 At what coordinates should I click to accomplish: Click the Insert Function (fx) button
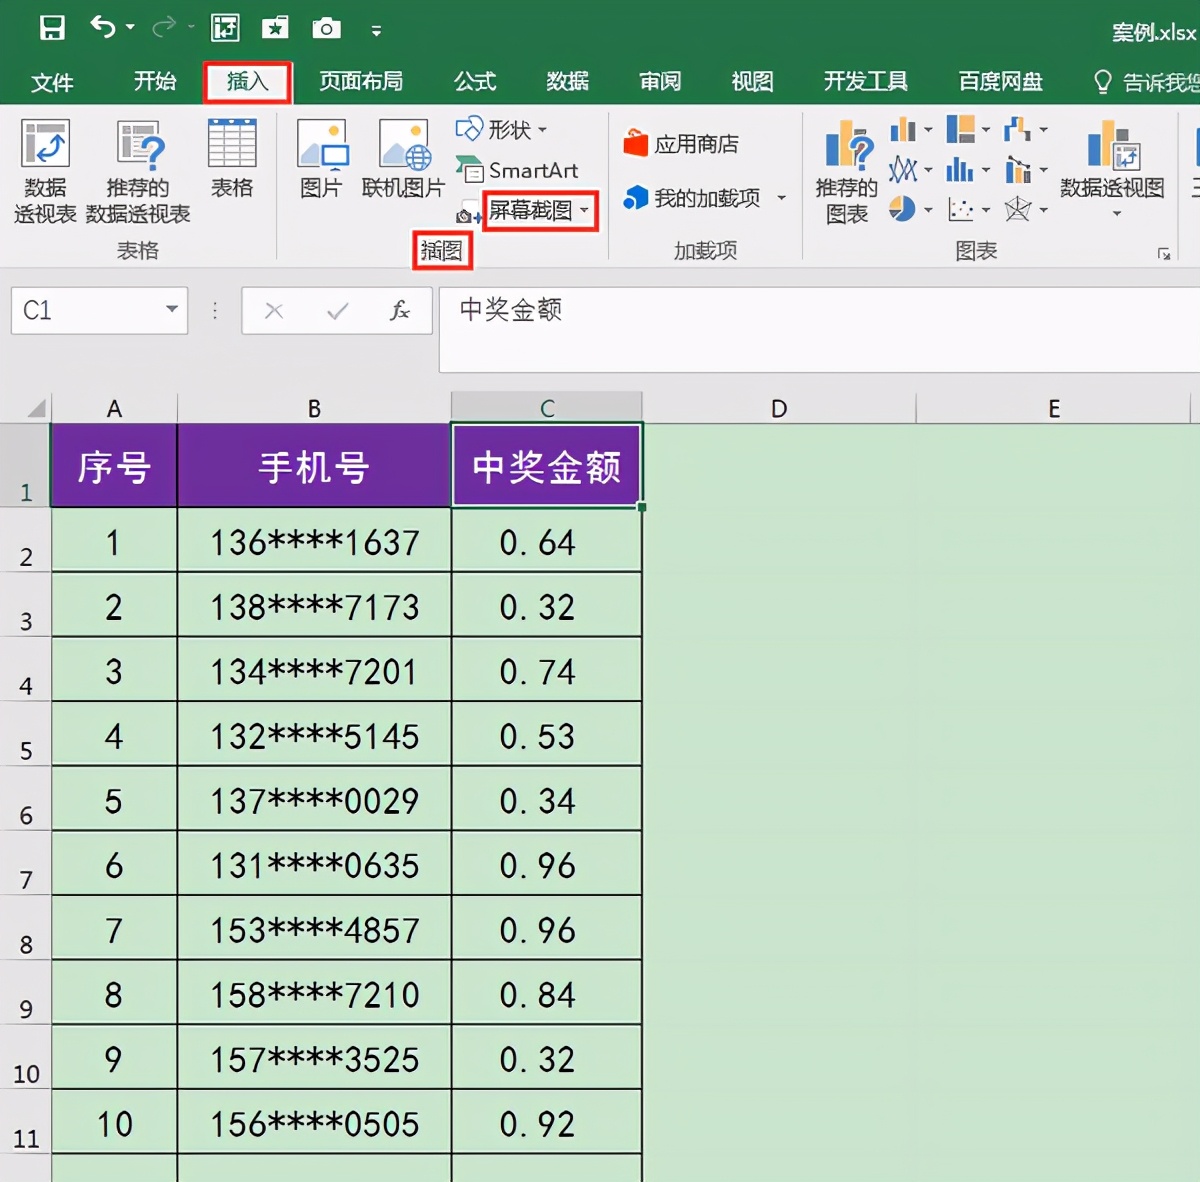coord(400,311)
